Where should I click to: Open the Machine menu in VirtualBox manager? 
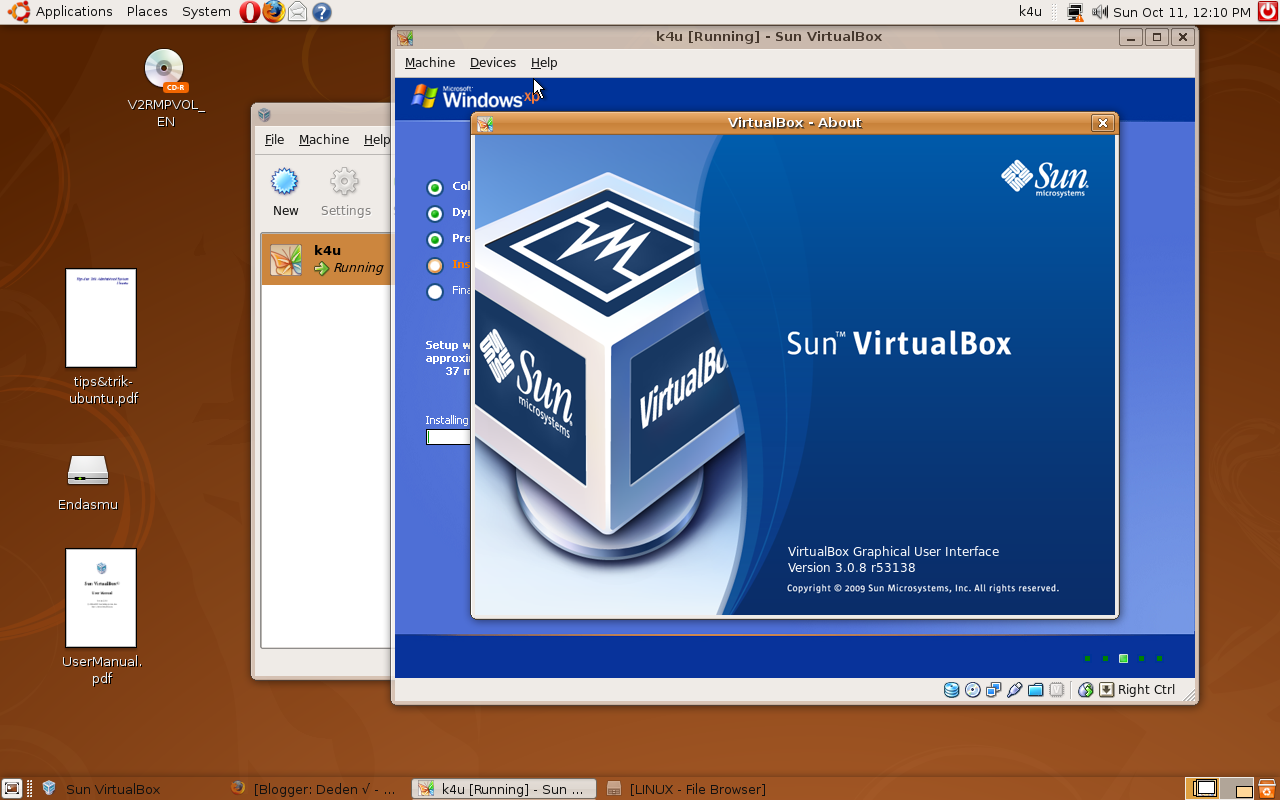324,140
